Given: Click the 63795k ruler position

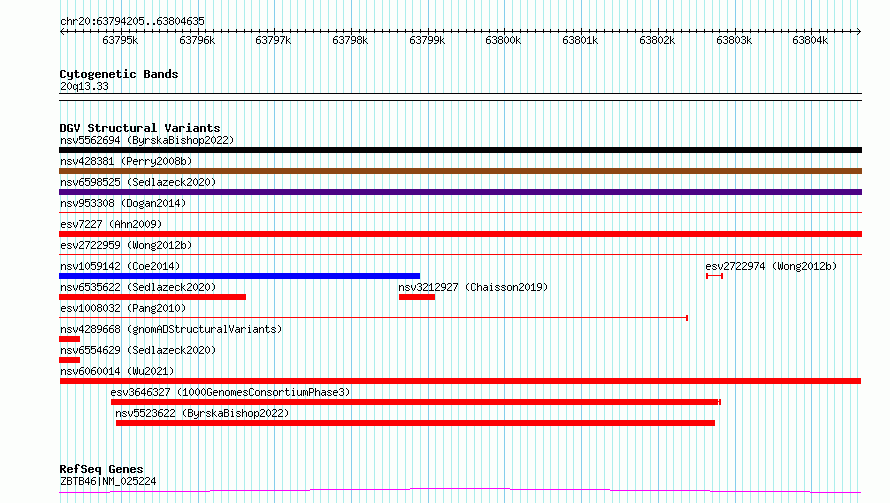Looking at the screenshot, I should point(120,40).
